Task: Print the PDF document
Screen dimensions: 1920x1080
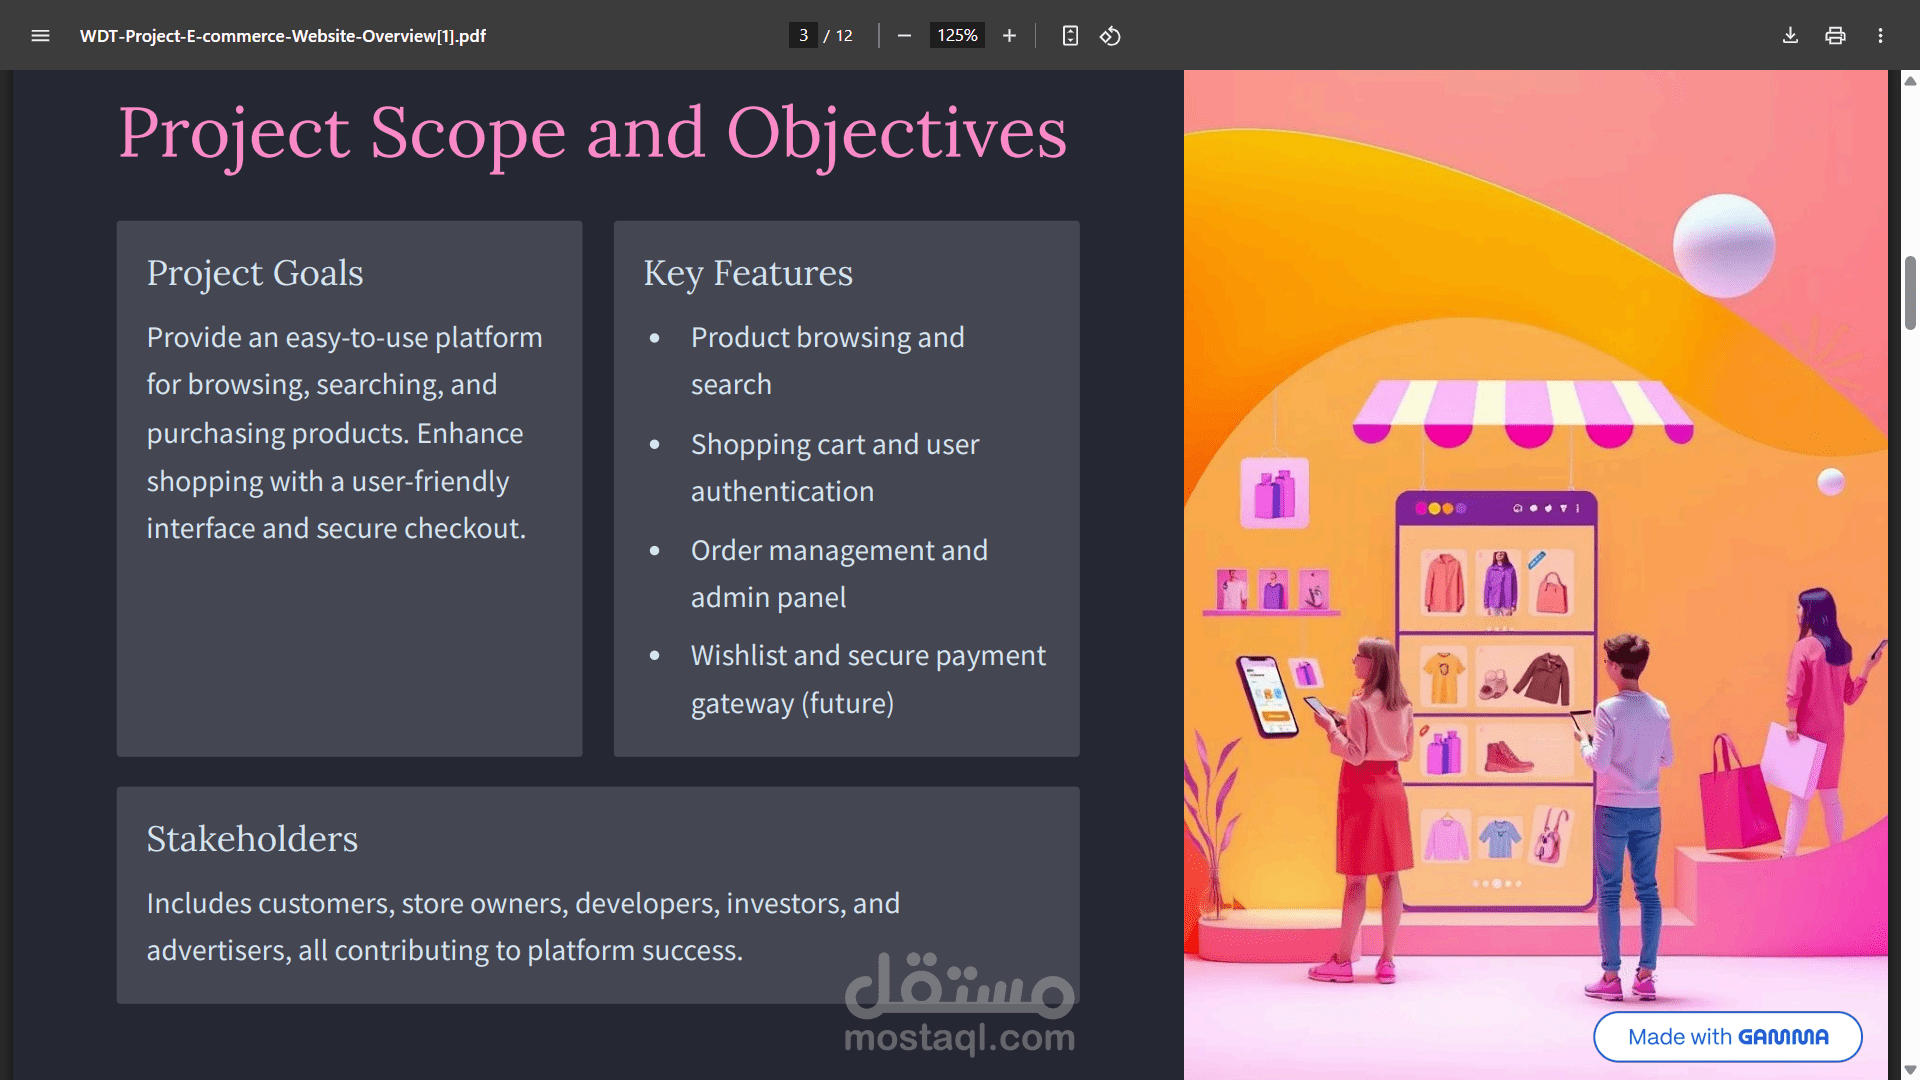Action: (x=1835, y=36)
